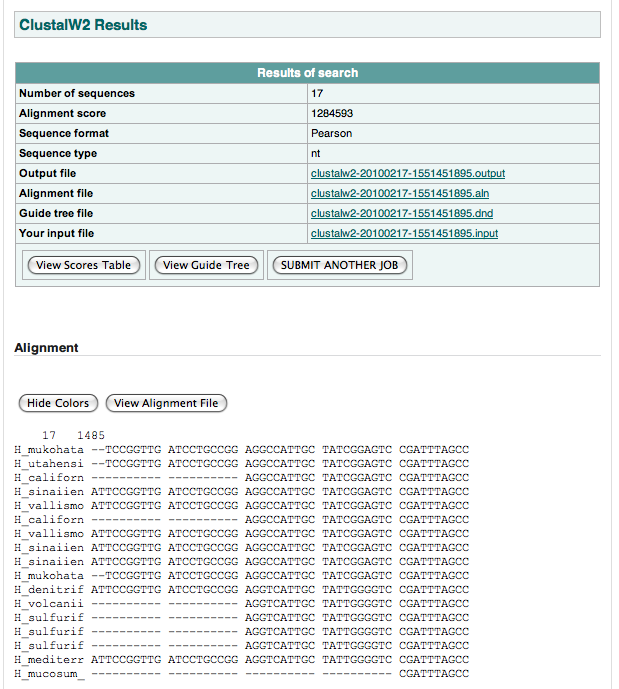The width and height of the screenshot is (619, 689).
Task: Click the Output file label
Action: (47, 174)
